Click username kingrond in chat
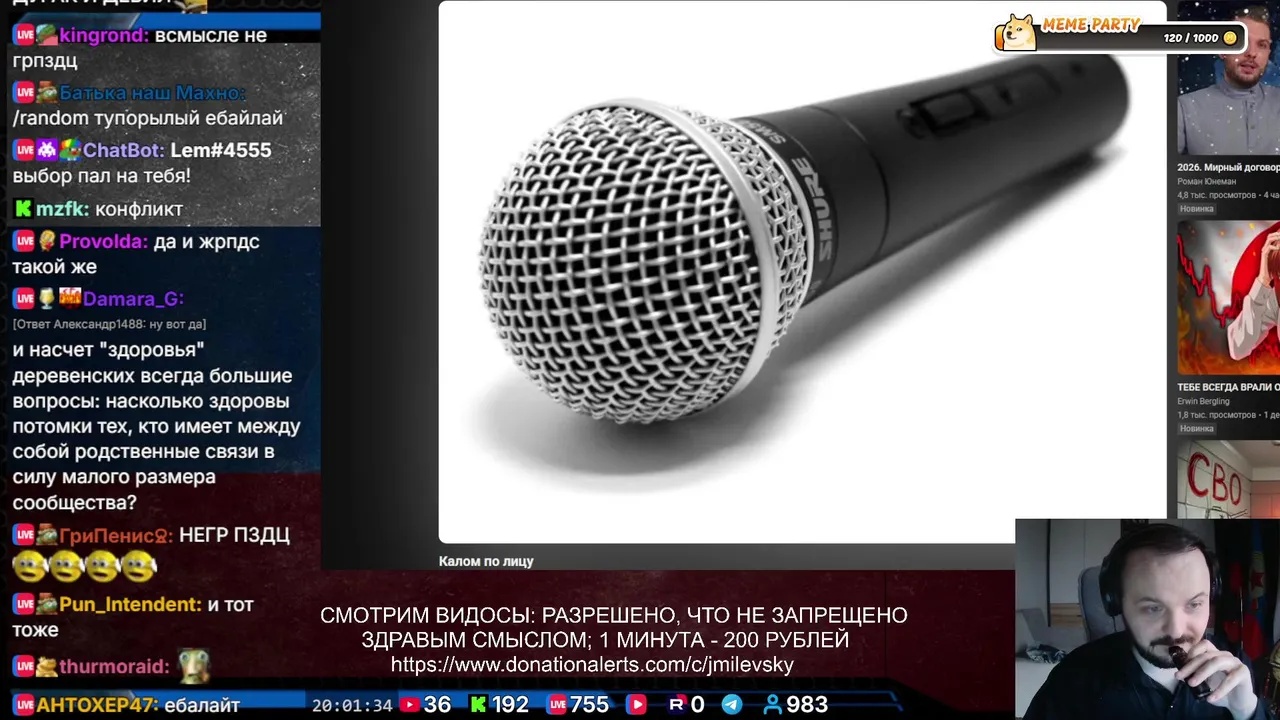 coord(104,35)
